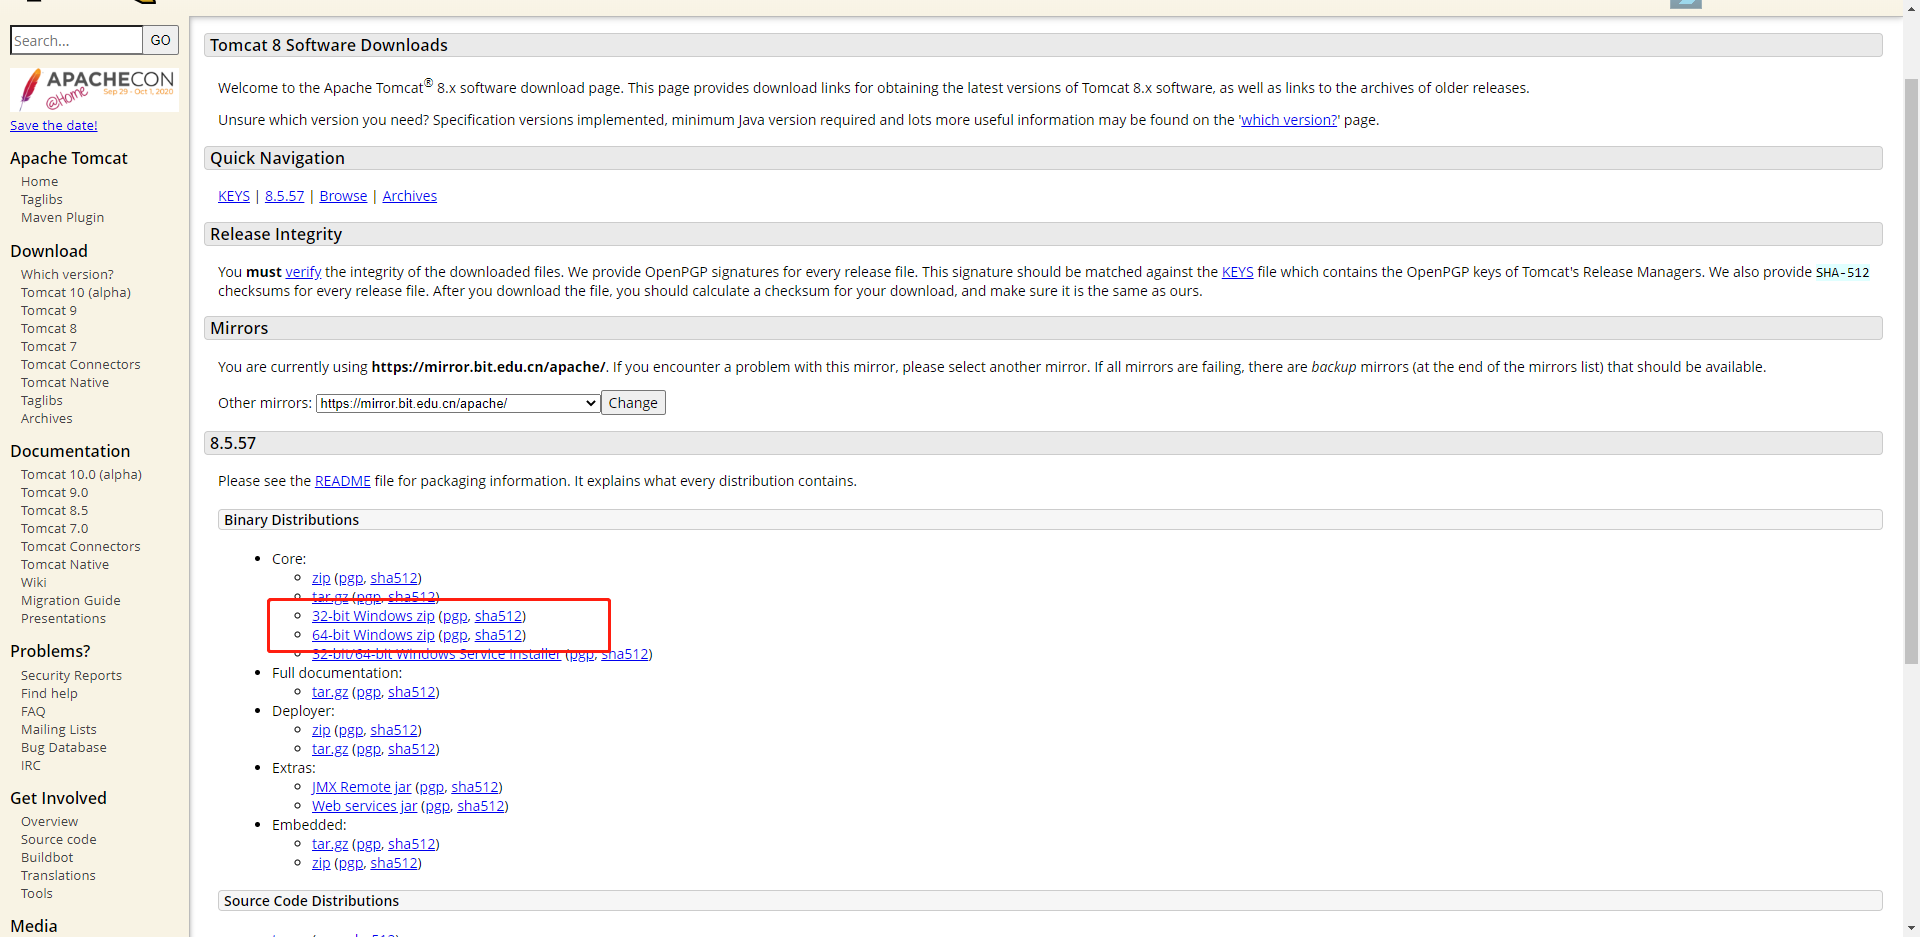
Task: Open Tools under Get Involved
Action: pos(37,894)
